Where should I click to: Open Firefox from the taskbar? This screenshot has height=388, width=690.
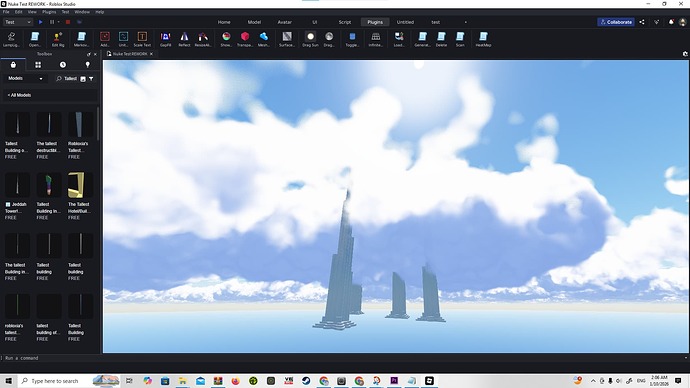(235, 381)
